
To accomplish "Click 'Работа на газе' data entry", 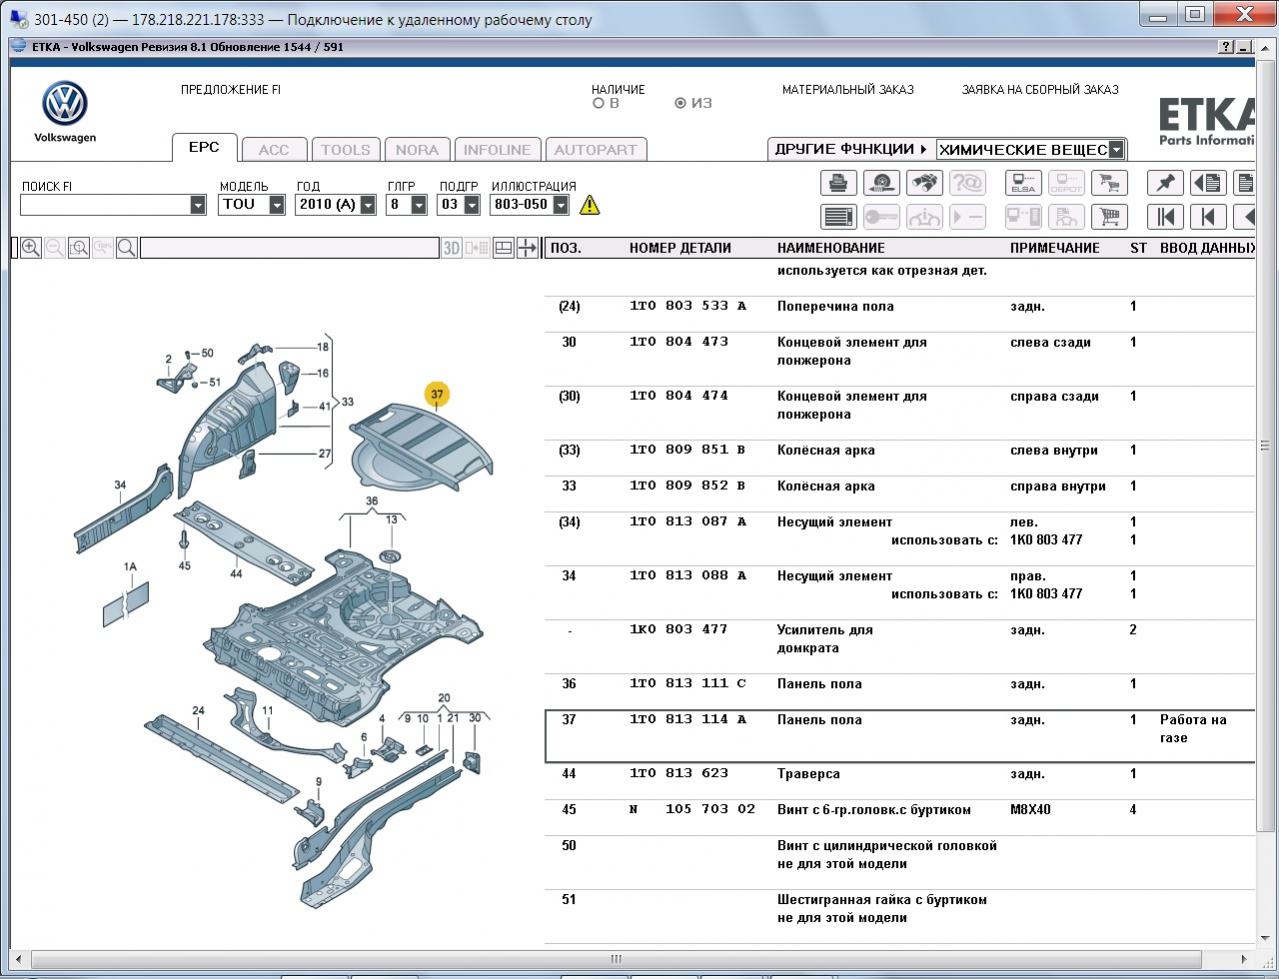I will [1193, 729].
